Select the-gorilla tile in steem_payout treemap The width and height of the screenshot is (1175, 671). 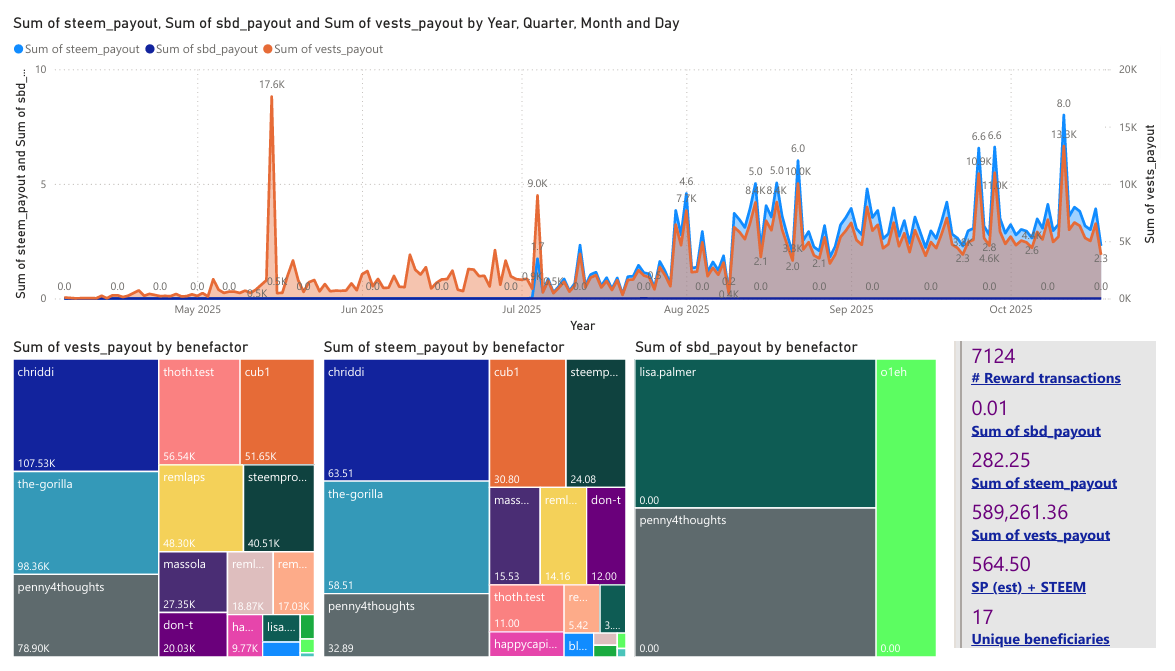(x=406, y=537)
